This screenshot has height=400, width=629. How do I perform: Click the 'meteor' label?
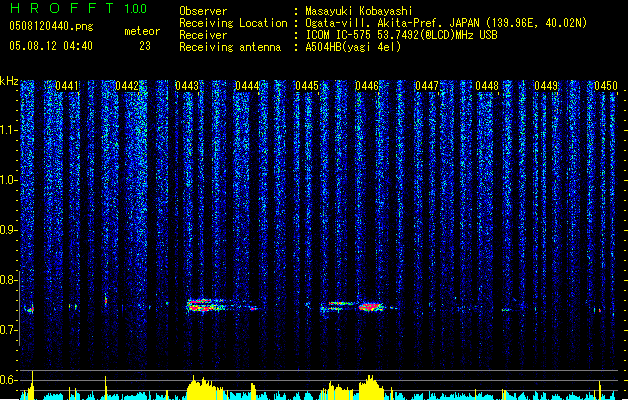pos(142,31)
